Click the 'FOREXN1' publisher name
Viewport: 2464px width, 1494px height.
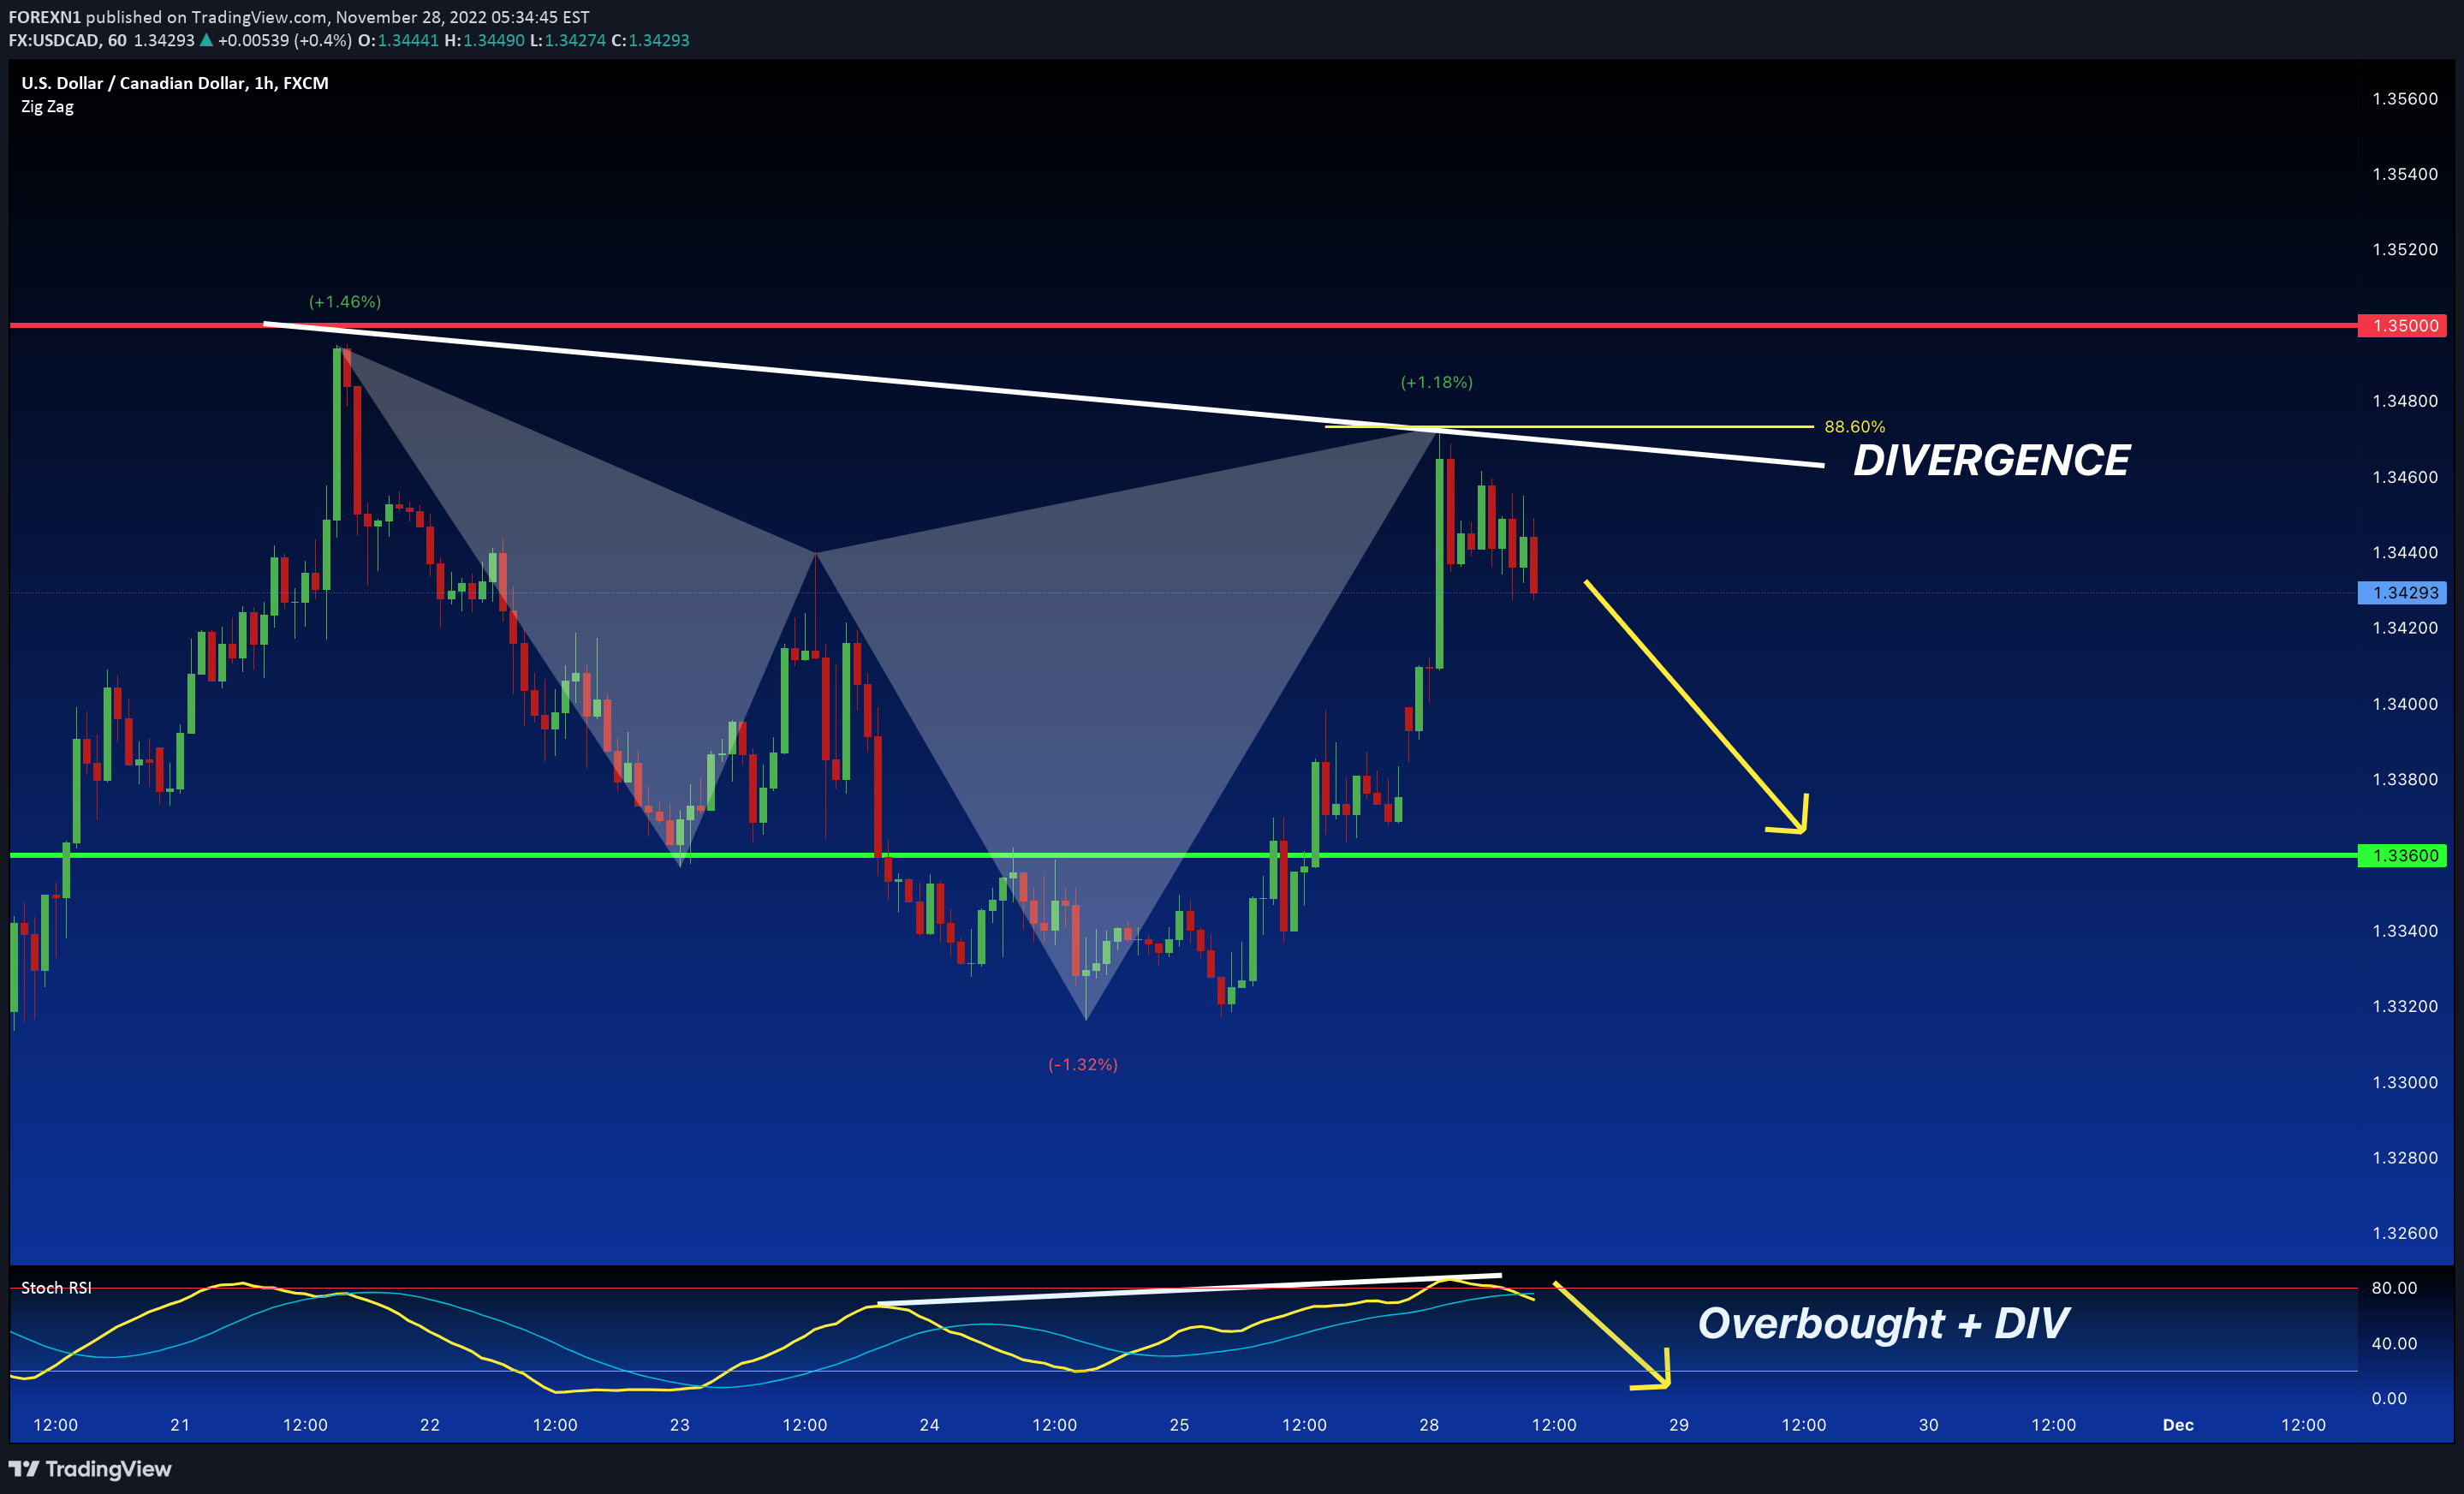[45, 17]
